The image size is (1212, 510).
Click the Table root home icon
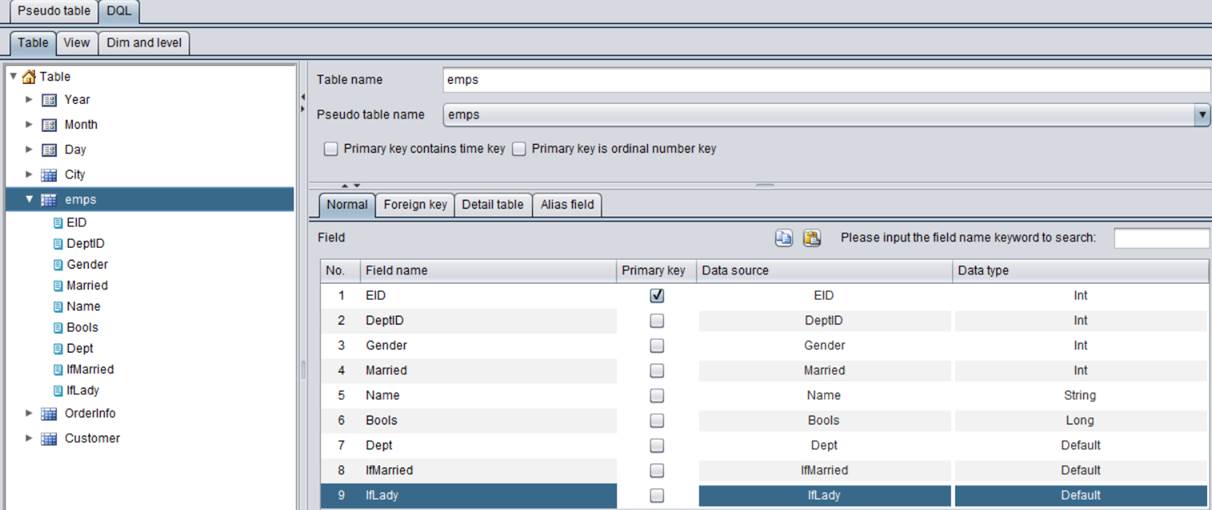tap(29, 77)
